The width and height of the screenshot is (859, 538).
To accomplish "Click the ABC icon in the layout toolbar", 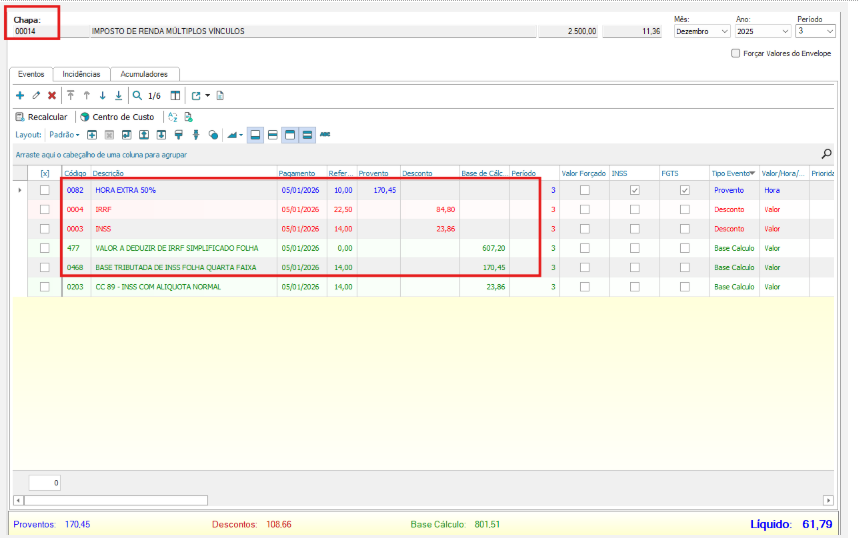I will [x=325, y=134].
